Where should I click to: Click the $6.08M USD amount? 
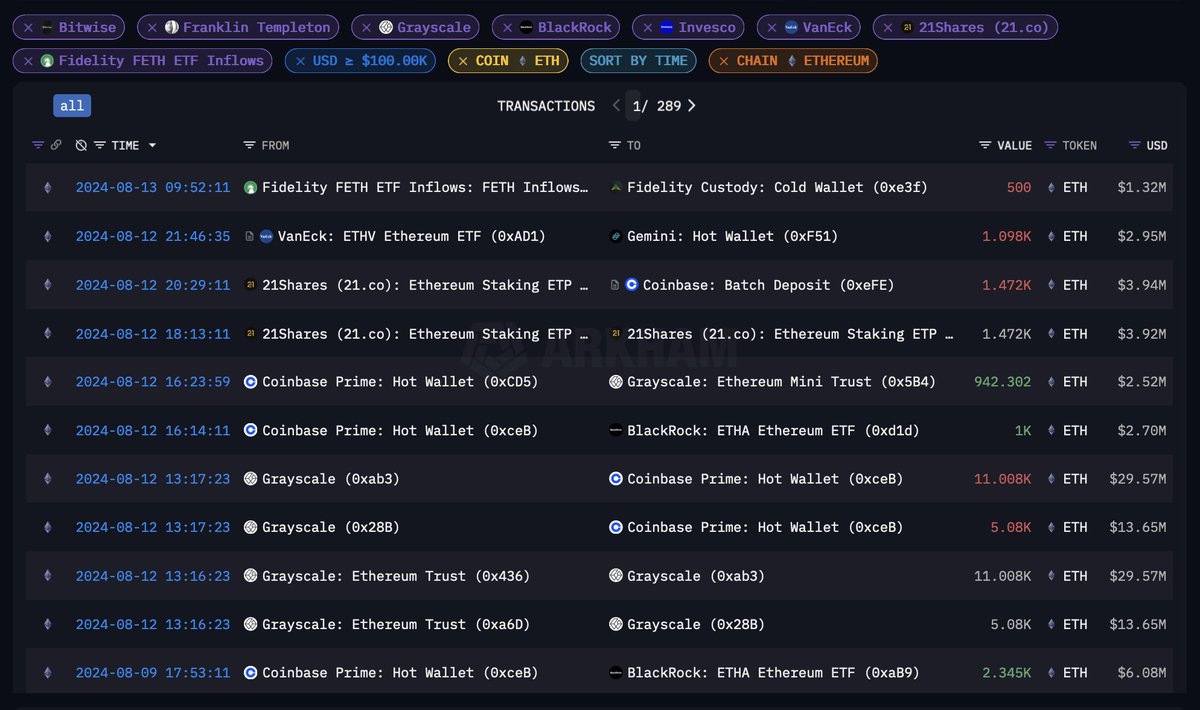pos(1142,673)
